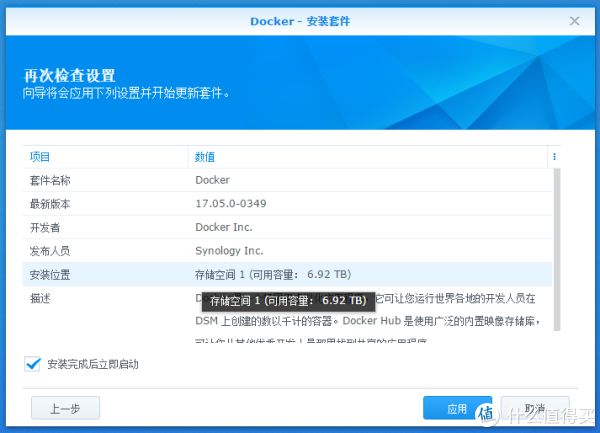Close the Docker install dialog
This screenshot has height=433, width=600.
(574, 20)
